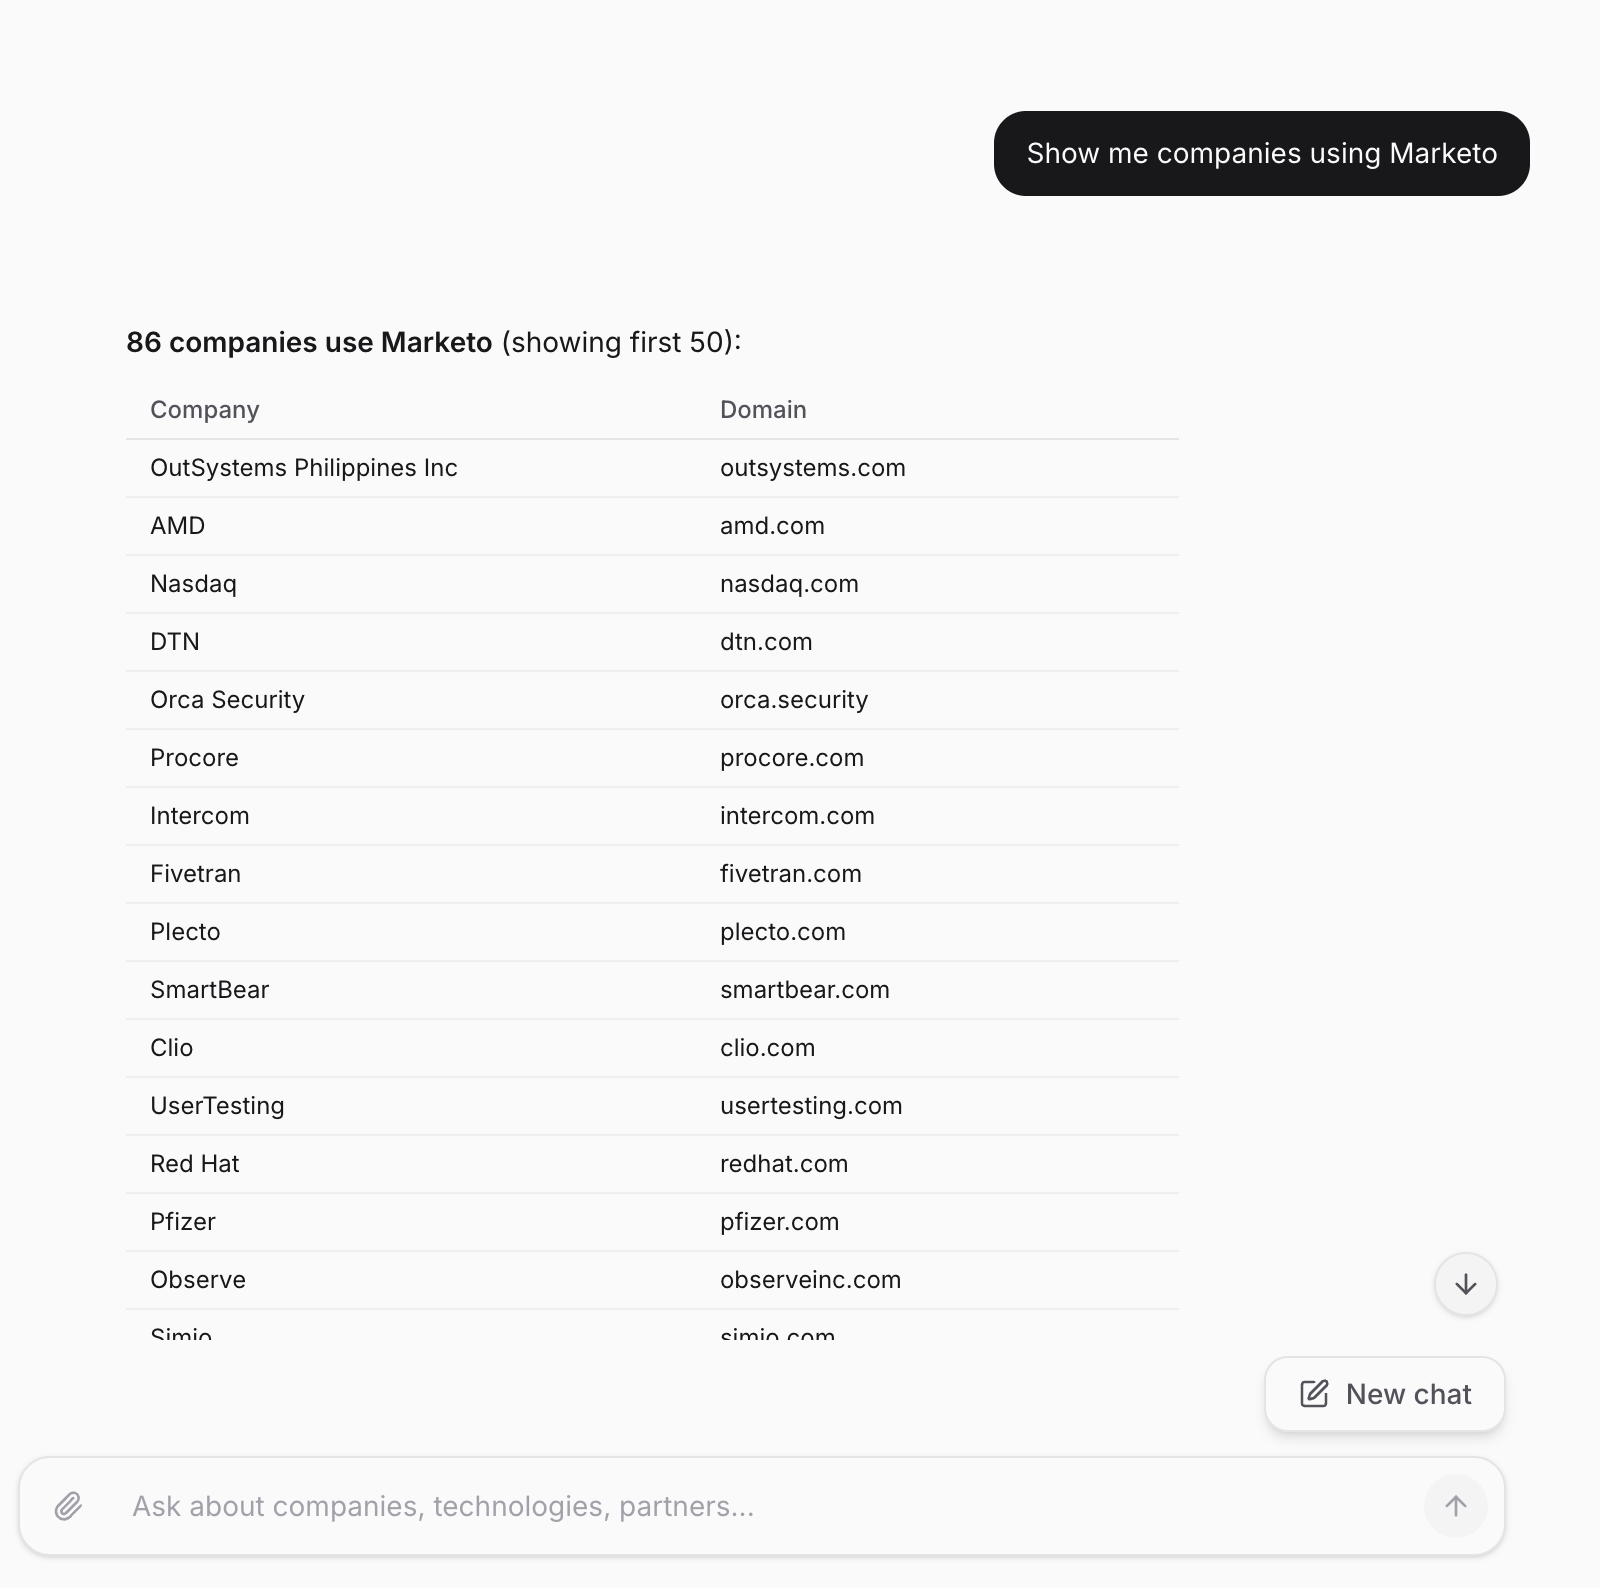The width and height of the screenshot is (1600, 1588).
Task: Select the Orca Security row
Action: (x=227, y=700)
